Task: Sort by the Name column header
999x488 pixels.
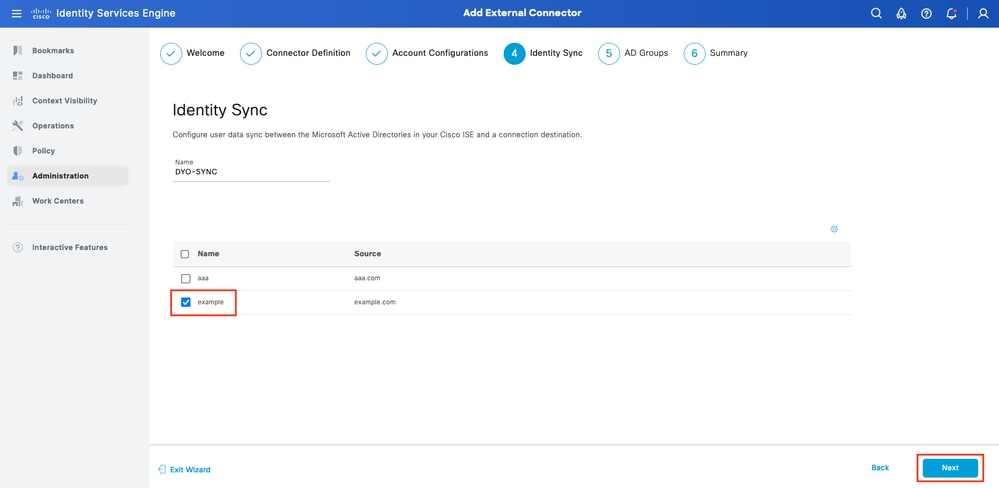Action: (208, 254)
